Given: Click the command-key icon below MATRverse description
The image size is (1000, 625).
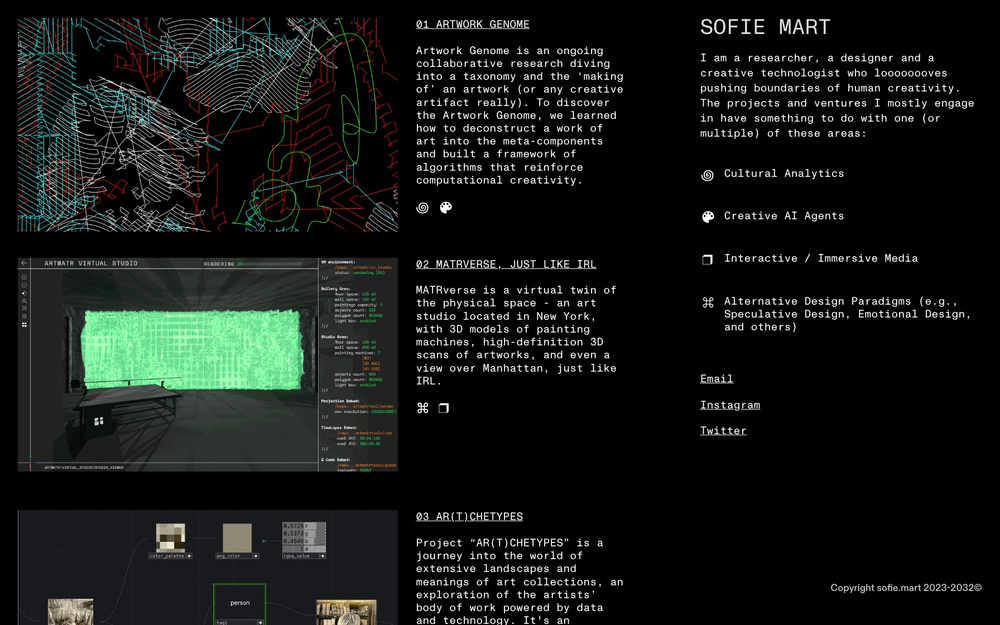Looking at the screenshot, I should (423, 408).
